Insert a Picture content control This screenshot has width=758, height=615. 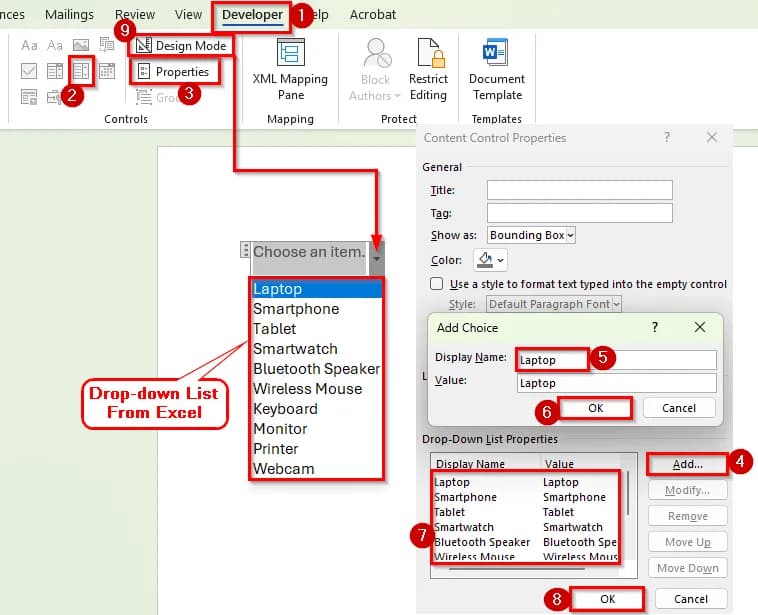81,45
